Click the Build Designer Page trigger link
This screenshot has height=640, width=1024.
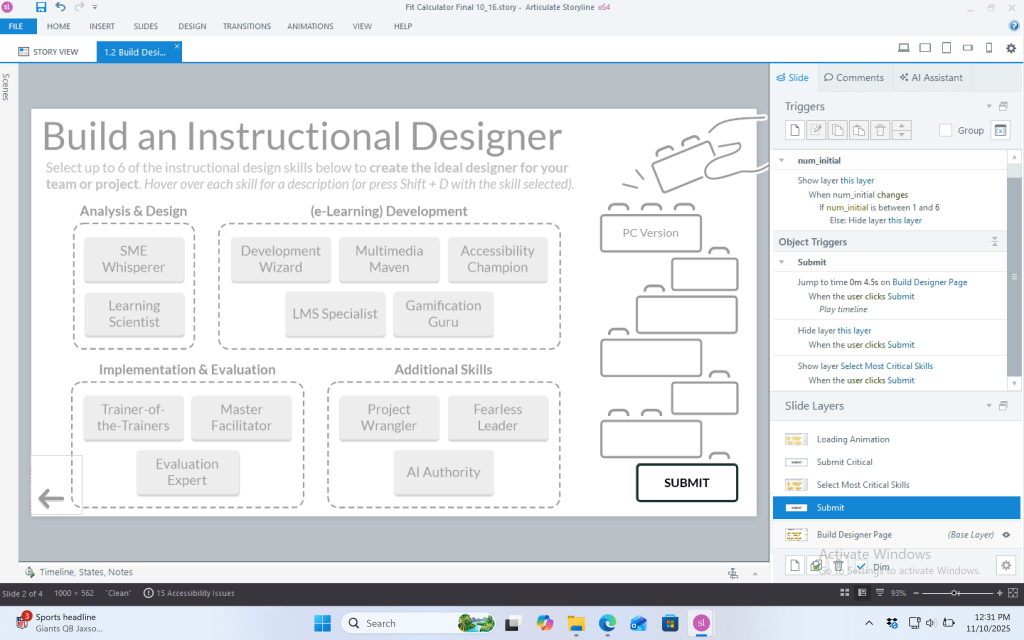pyautogui.click(x=930, y=282)
